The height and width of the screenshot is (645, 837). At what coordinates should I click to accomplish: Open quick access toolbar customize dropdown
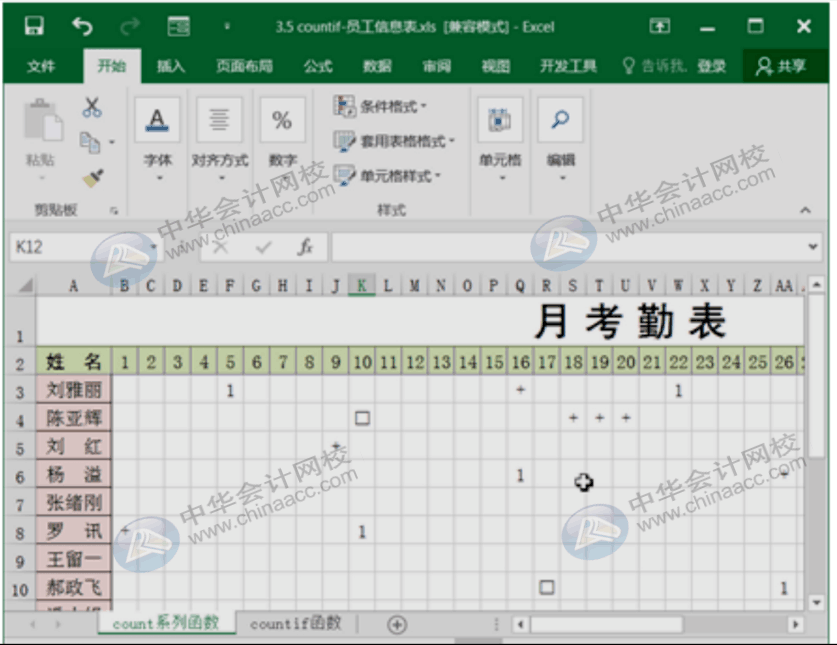click(227, 26)
